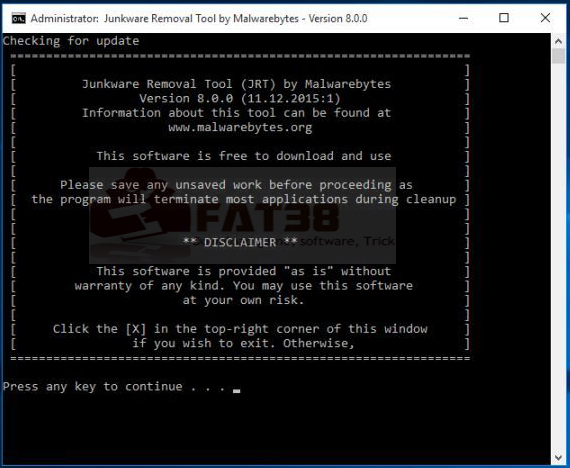Click 'if you wish to exit. Otherwise,' line
Viewport: 570px width, 468px height.
point(244,343)
